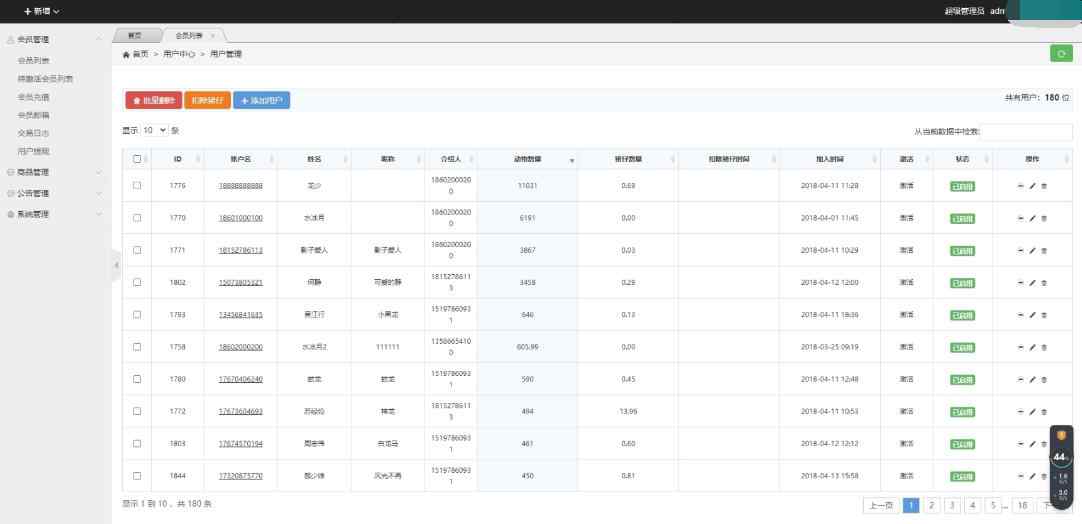Click the home icon in the breadcrumb
This screenshot has width=1082, height=524.
tap(126, 54)
